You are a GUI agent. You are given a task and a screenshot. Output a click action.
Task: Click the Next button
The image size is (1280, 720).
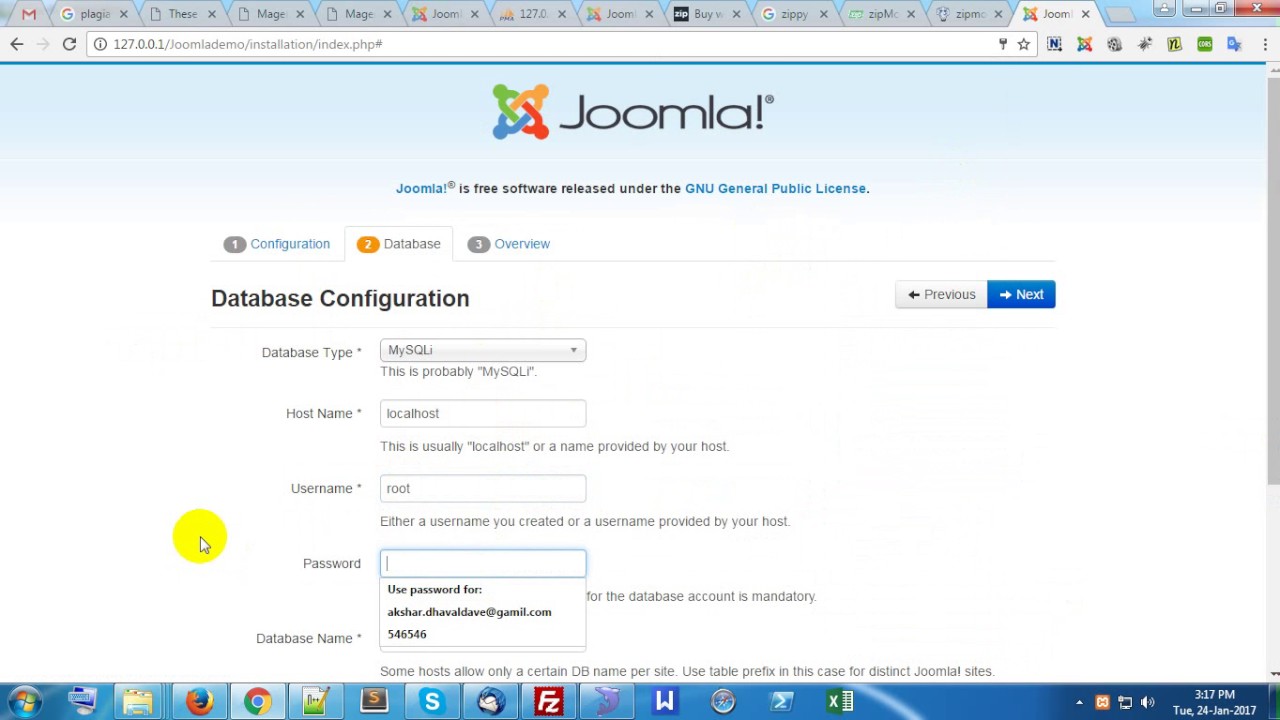coord(1021,294)
